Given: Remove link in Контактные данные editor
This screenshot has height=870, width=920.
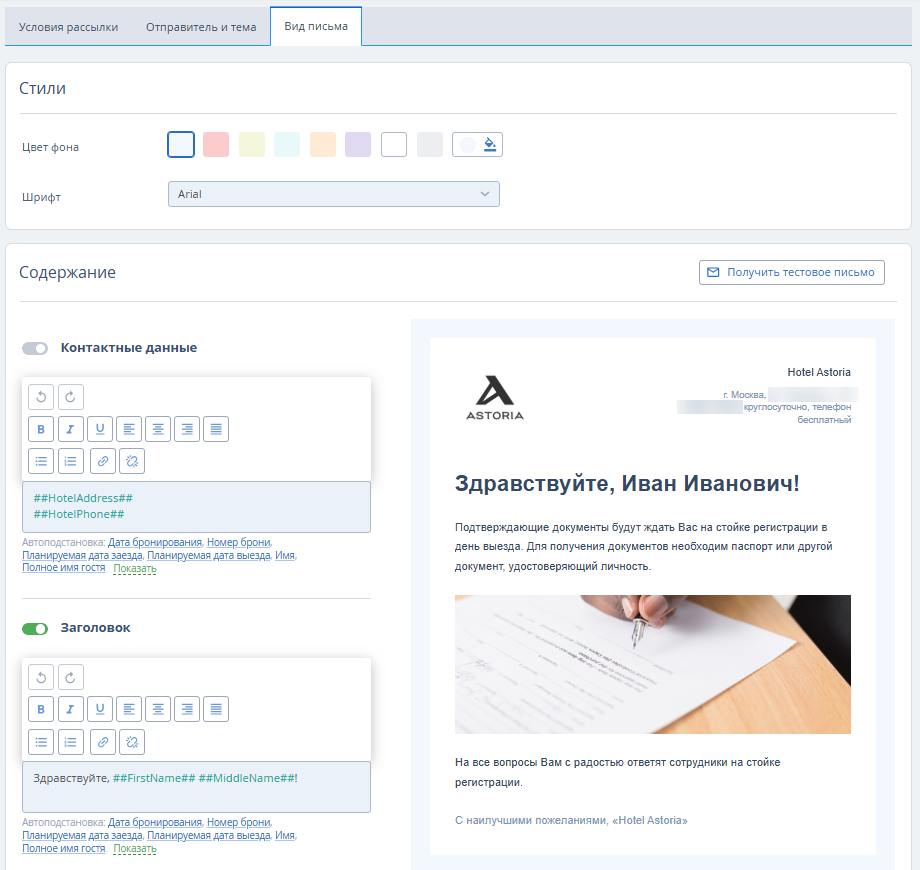Looking at the screenshot, I should (x=132, y=461).
